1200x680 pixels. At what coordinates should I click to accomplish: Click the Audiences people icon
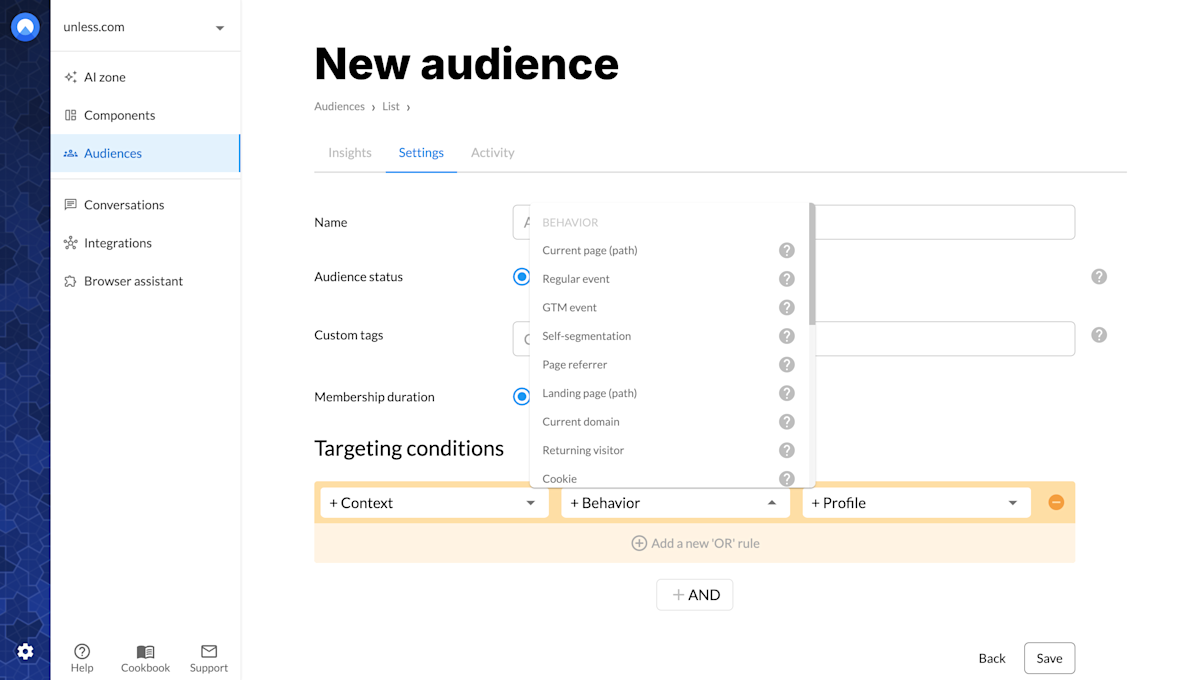point(70,153)
